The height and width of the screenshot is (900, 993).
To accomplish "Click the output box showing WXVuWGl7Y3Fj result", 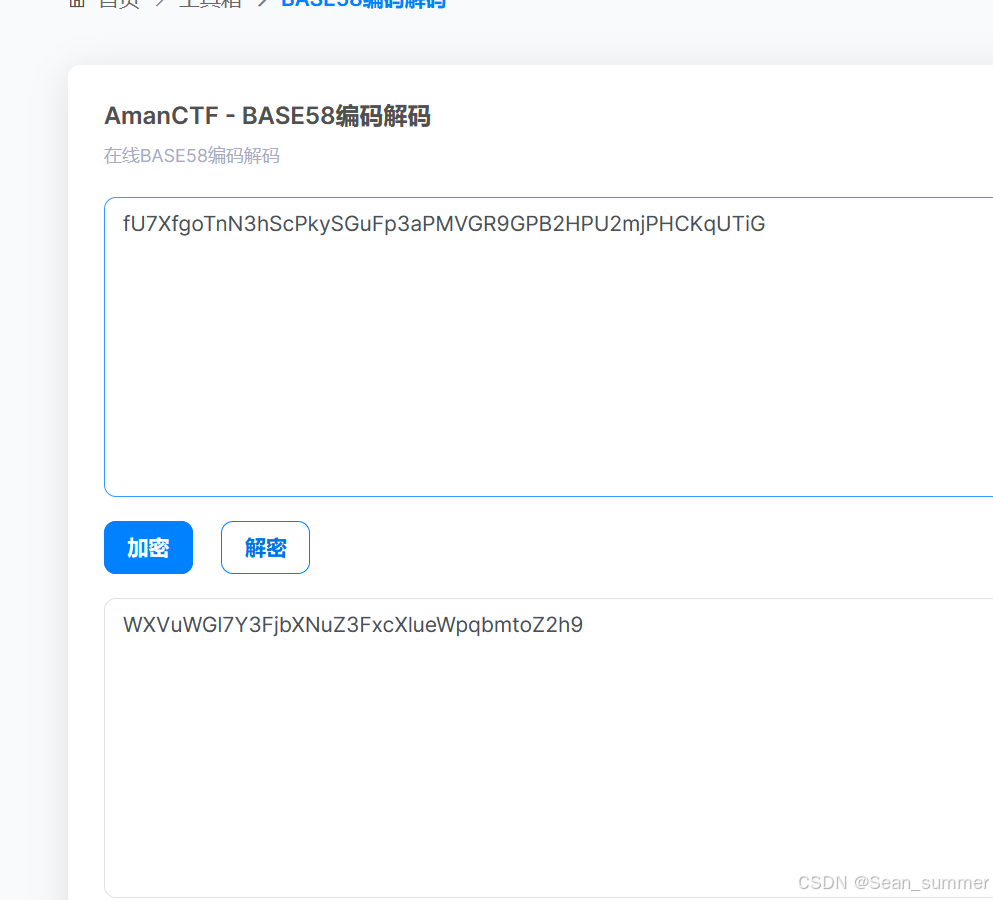I will tap(548, 747).
